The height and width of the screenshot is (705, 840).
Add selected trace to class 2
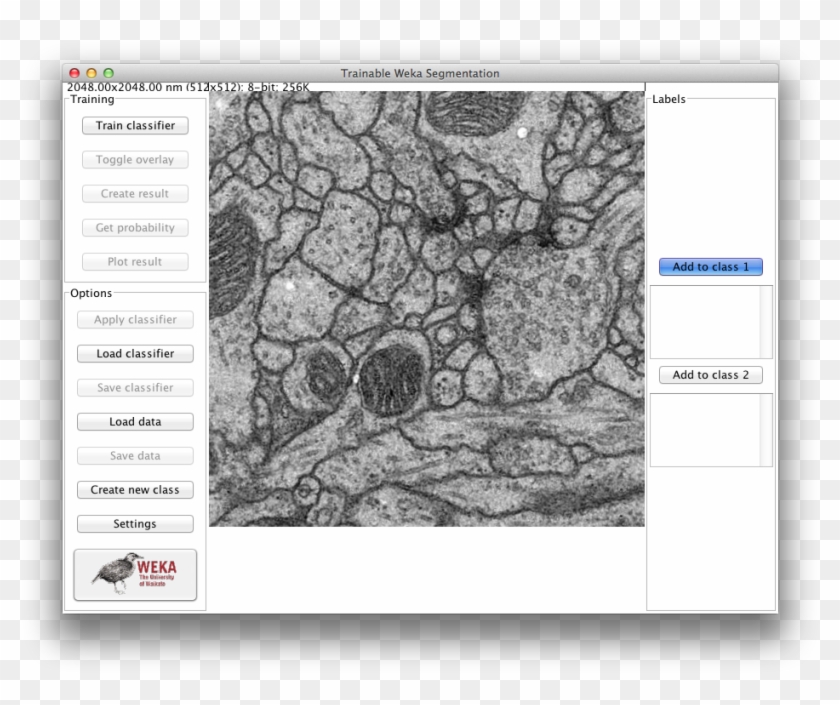[711, 374]
